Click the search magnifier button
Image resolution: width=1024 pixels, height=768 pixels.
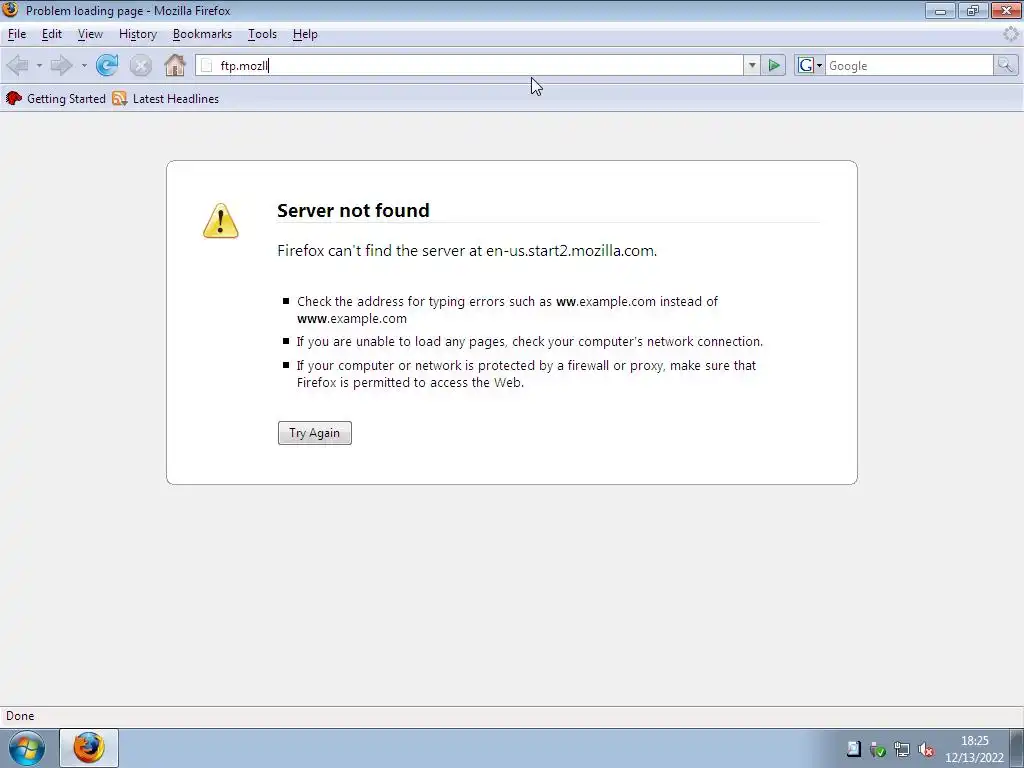1006,65
